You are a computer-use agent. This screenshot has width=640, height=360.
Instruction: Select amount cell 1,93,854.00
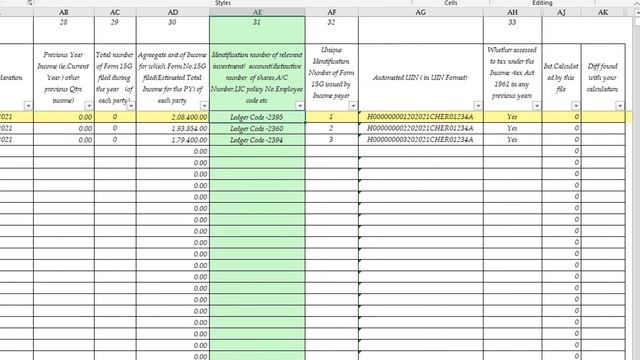point(173,128)
